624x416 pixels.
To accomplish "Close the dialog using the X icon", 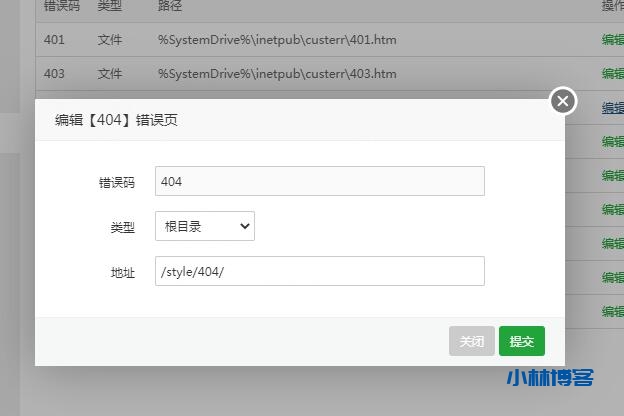I will pos(563,101).
